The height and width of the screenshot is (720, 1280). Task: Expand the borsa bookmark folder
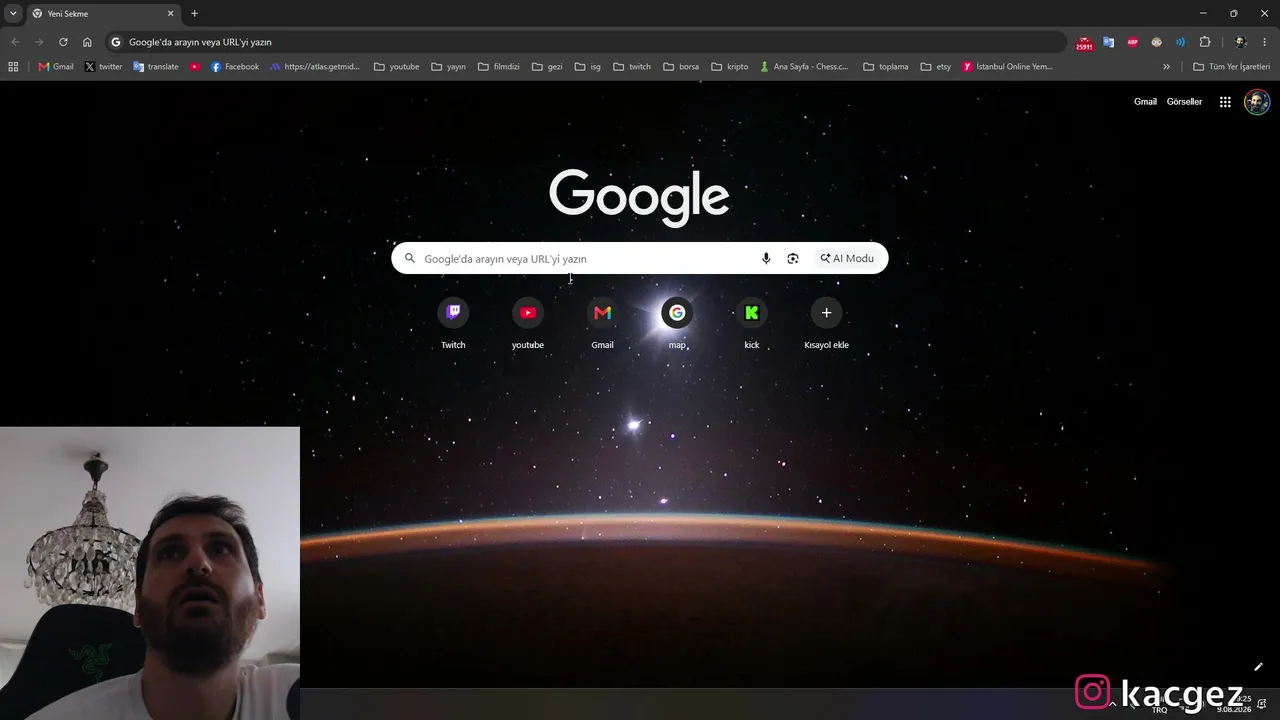pos(681,67)
